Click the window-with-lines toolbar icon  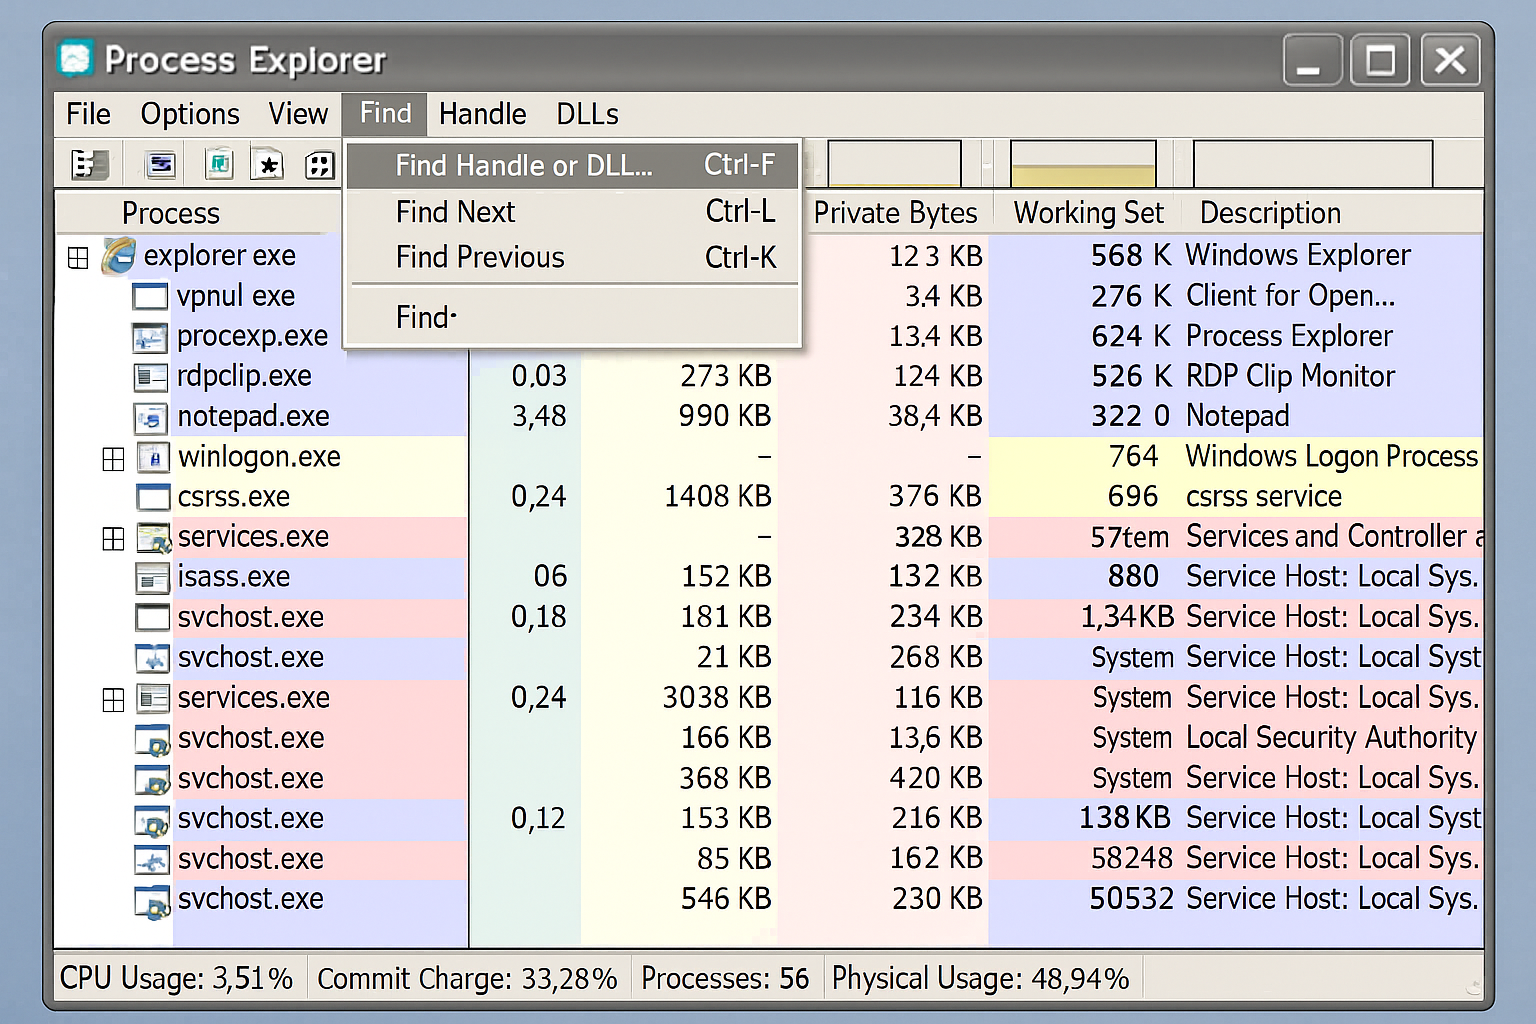pyautogui.click(x=160, y=164)
